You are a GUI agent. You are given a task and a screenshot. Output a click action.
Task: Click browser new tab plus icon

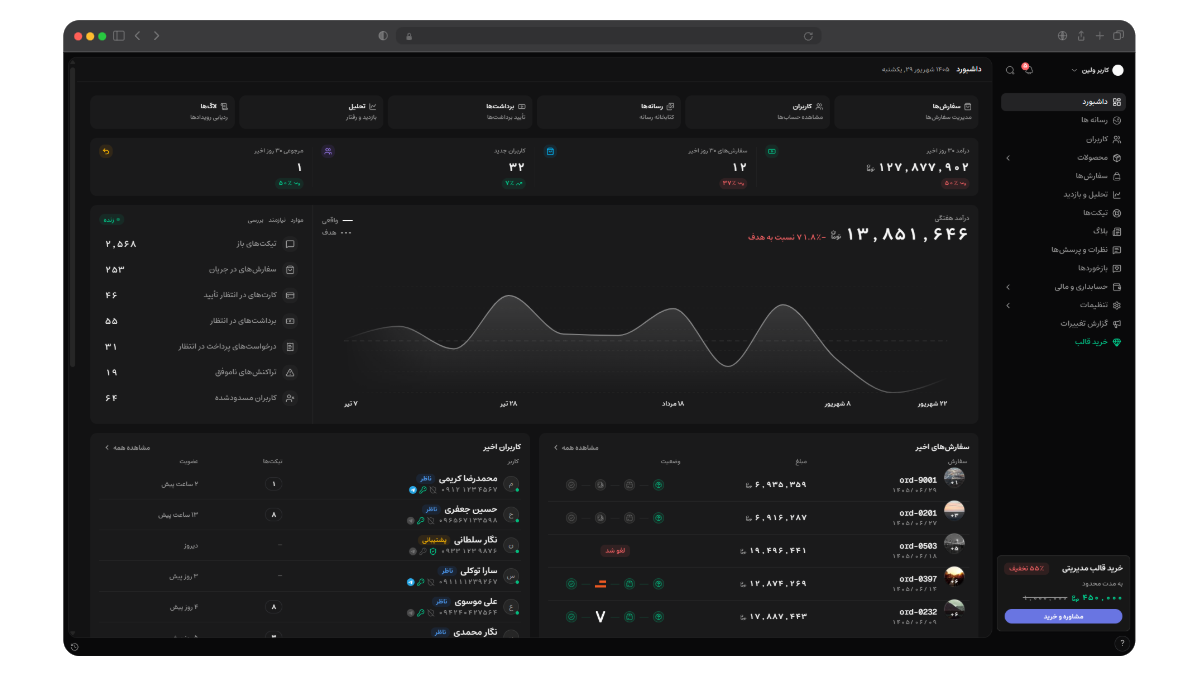click(x=1100, y=36)
